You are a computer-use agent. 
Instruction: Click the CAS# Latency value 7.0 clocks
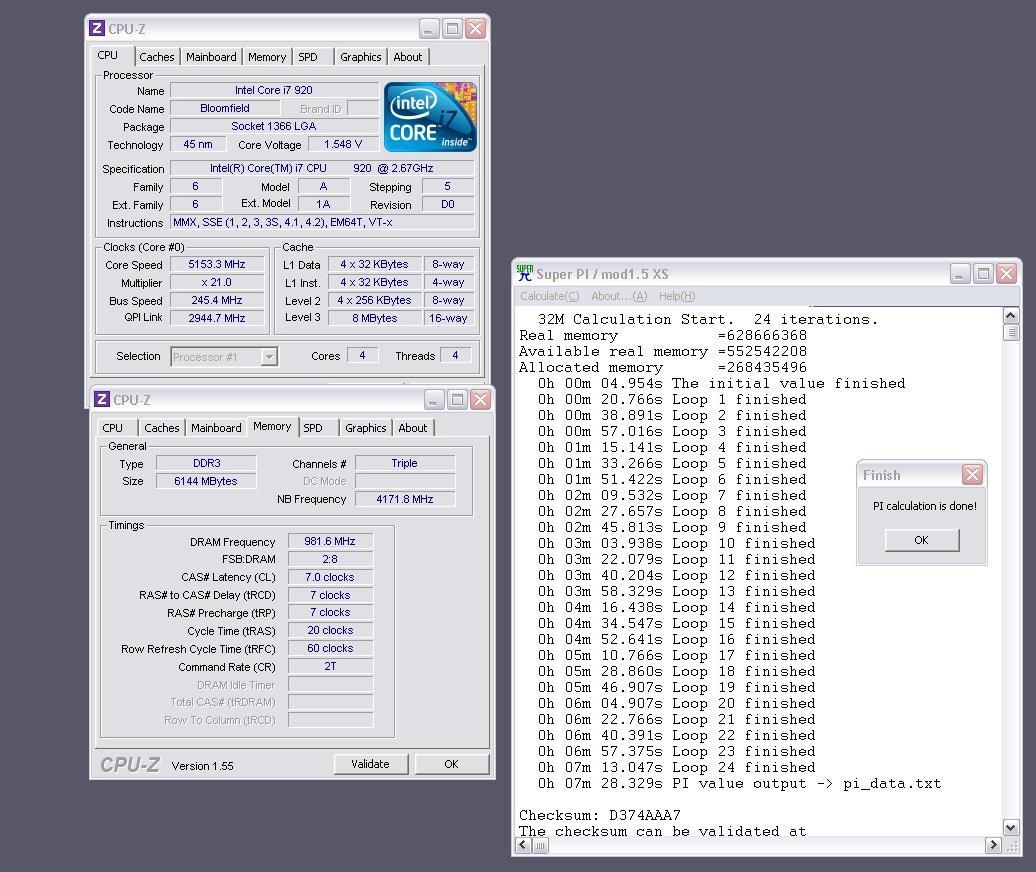pos(330,577)
